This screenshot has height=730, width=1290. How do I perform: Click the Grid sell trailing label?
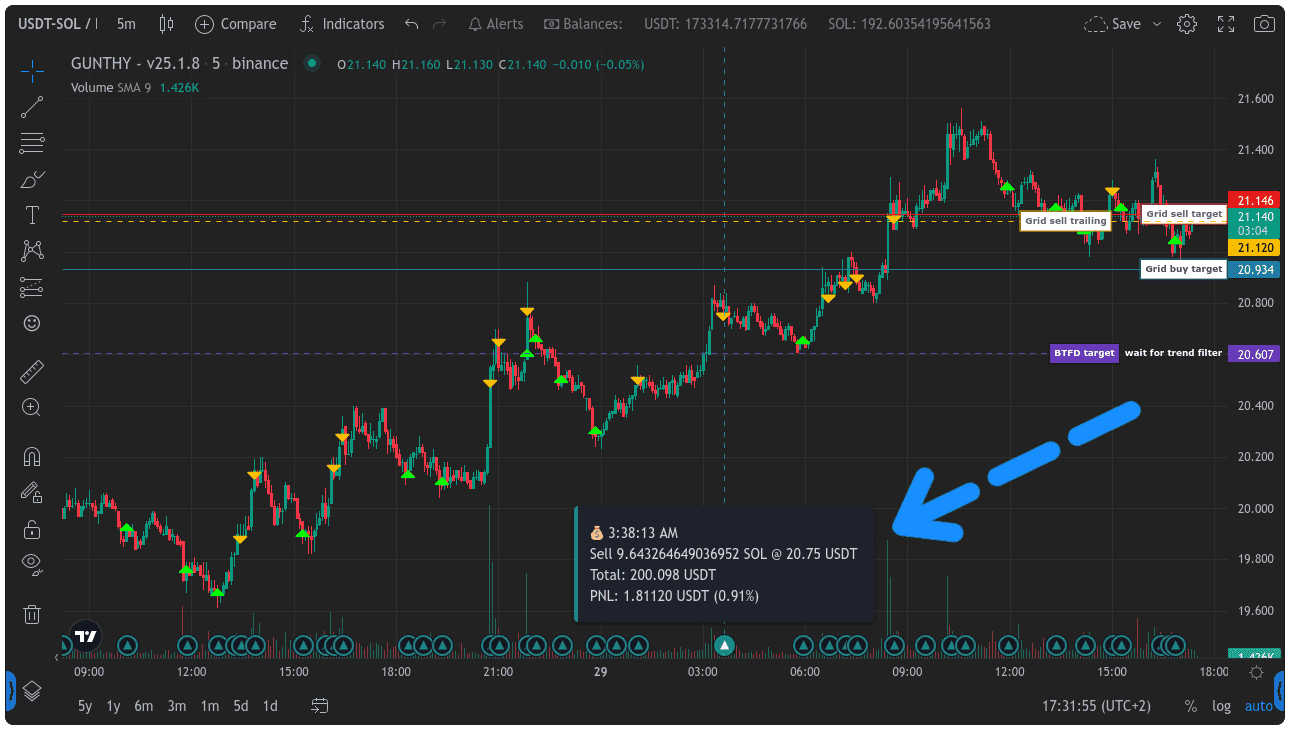tap(1065, 221)
